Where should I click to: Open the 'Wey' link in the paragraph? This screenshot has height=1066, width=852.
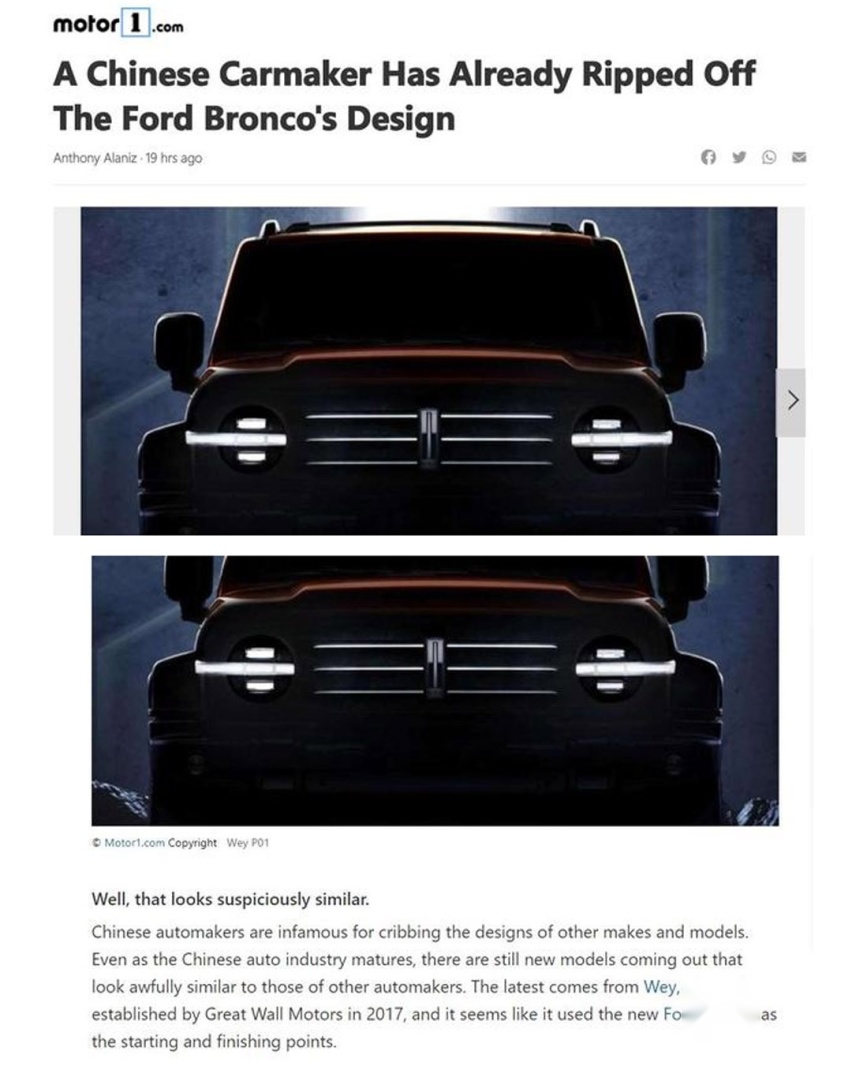(661, 986)
